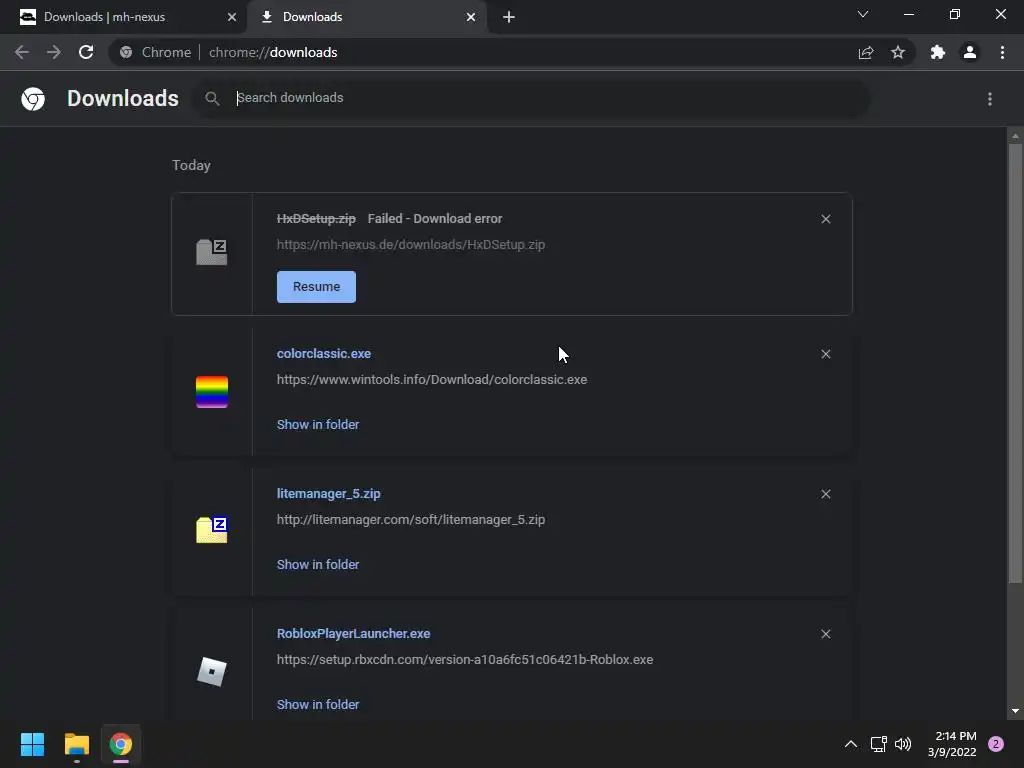Click the scrollbar down arrow
The width and height of the screenshot is (1024, 768).
click(x=1015, y=711)
